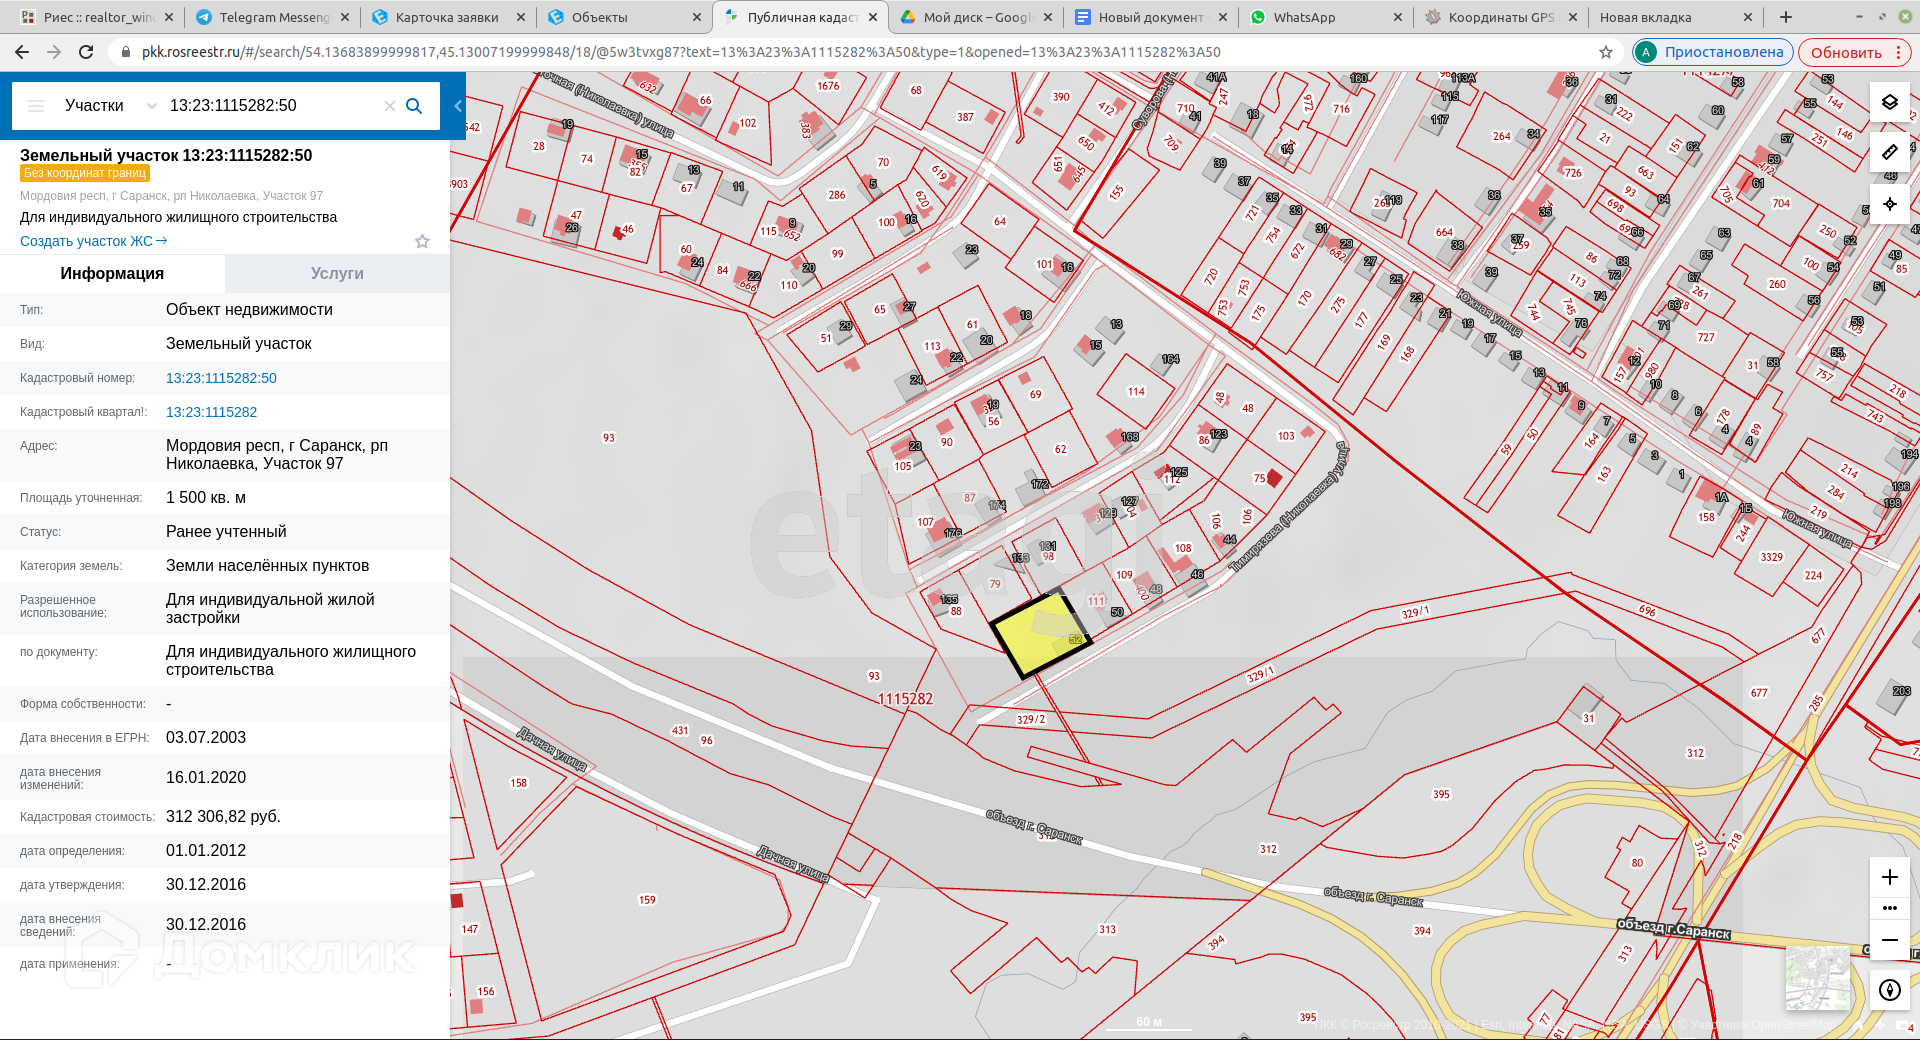Click the land category Земли населённых пунктов
The image size is (1920, 1040).
tap(268, 566)
